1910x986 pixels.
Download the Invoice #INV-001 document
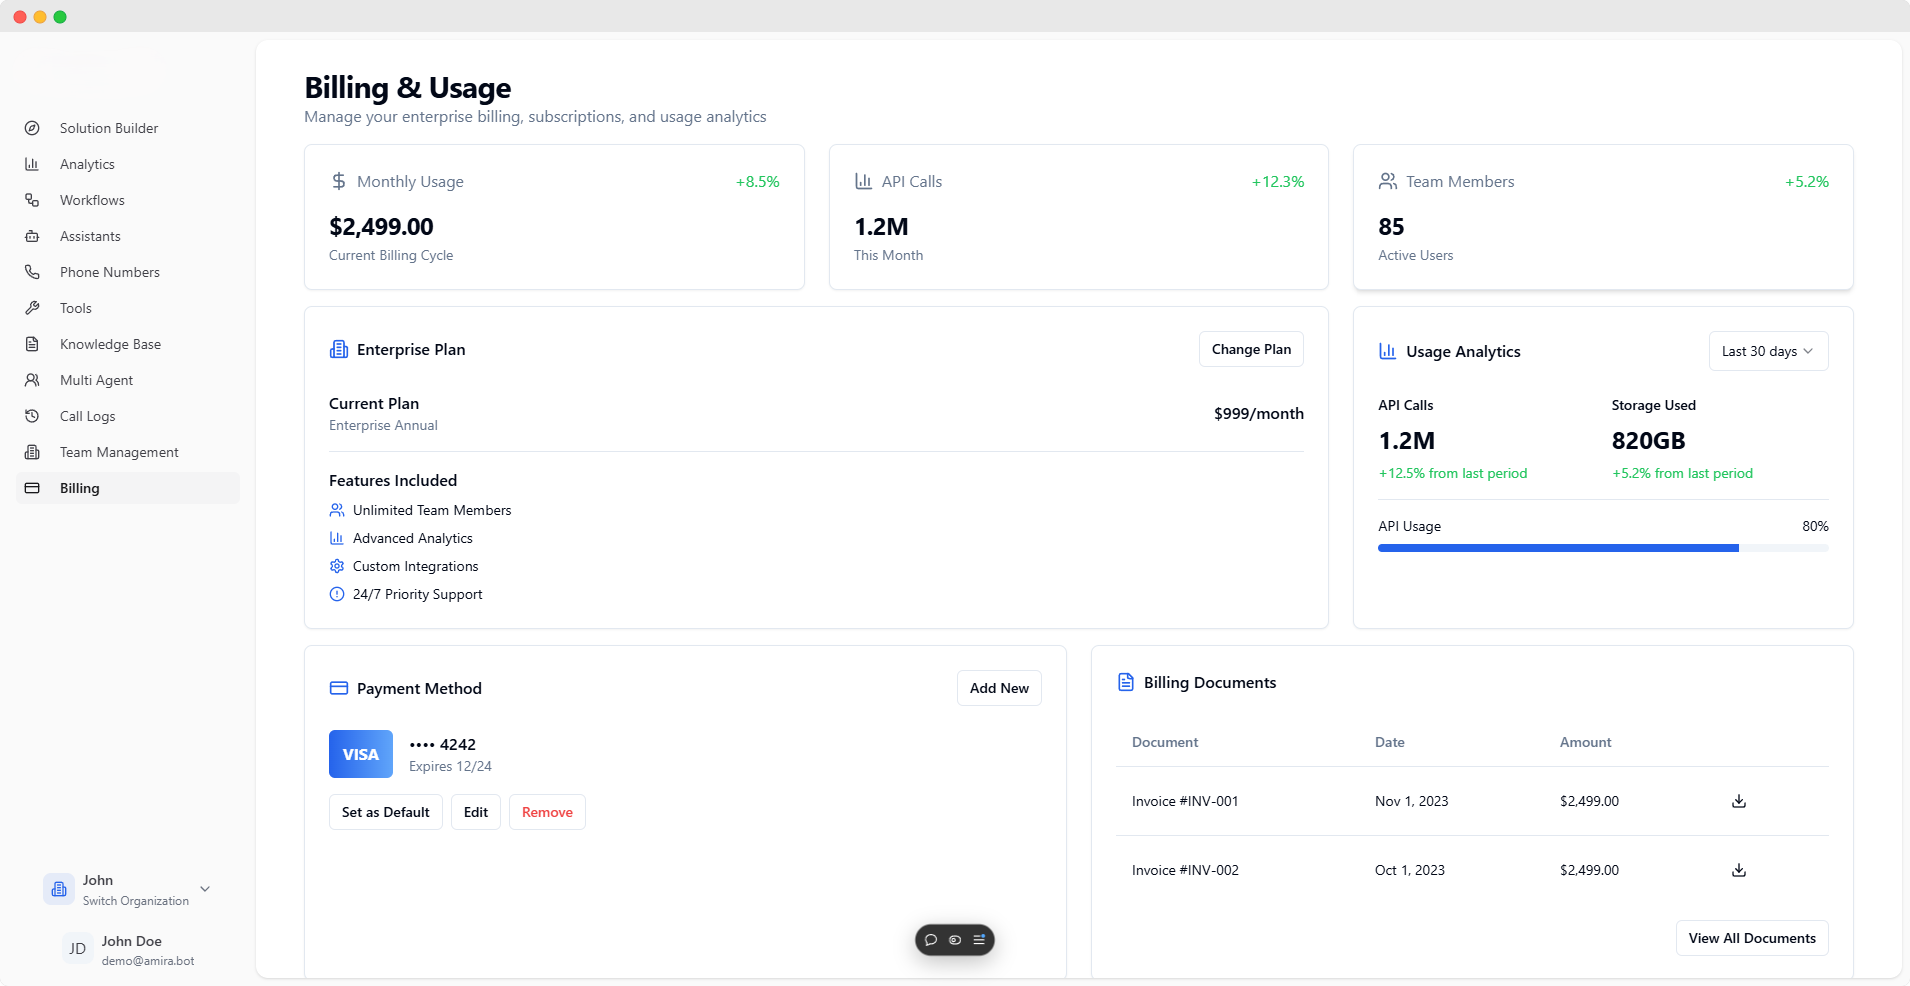1738,801
